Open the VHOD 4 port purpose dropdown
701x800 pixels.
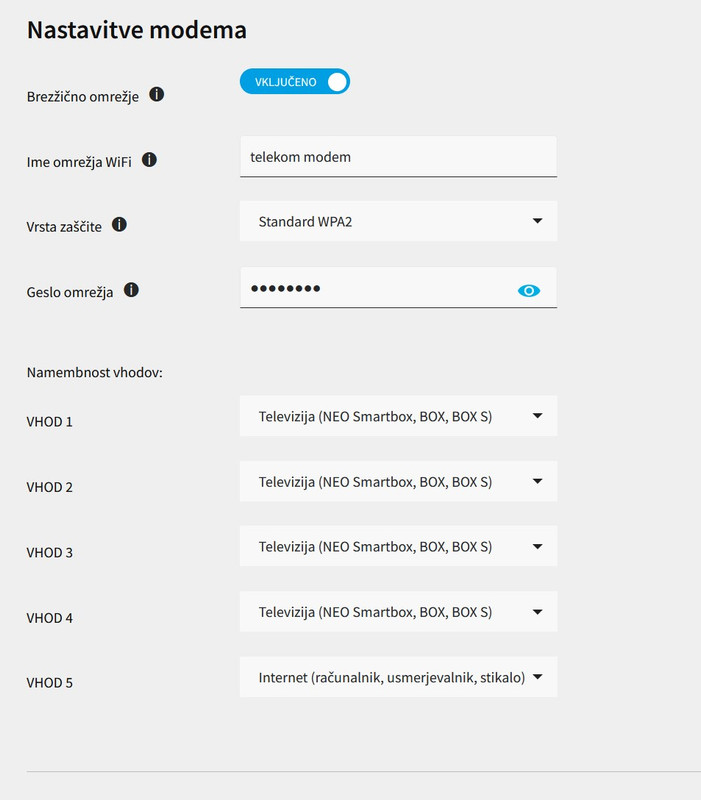(398, 612)
